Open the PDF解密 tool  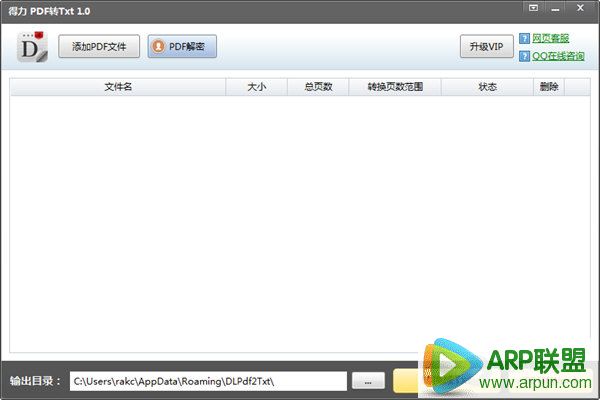click(182, 46)
